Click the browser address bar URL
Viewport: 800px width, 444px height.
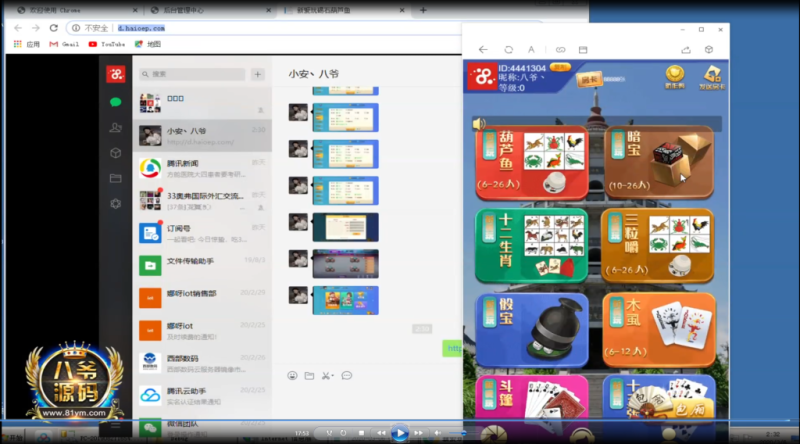(x=140, y=28)
